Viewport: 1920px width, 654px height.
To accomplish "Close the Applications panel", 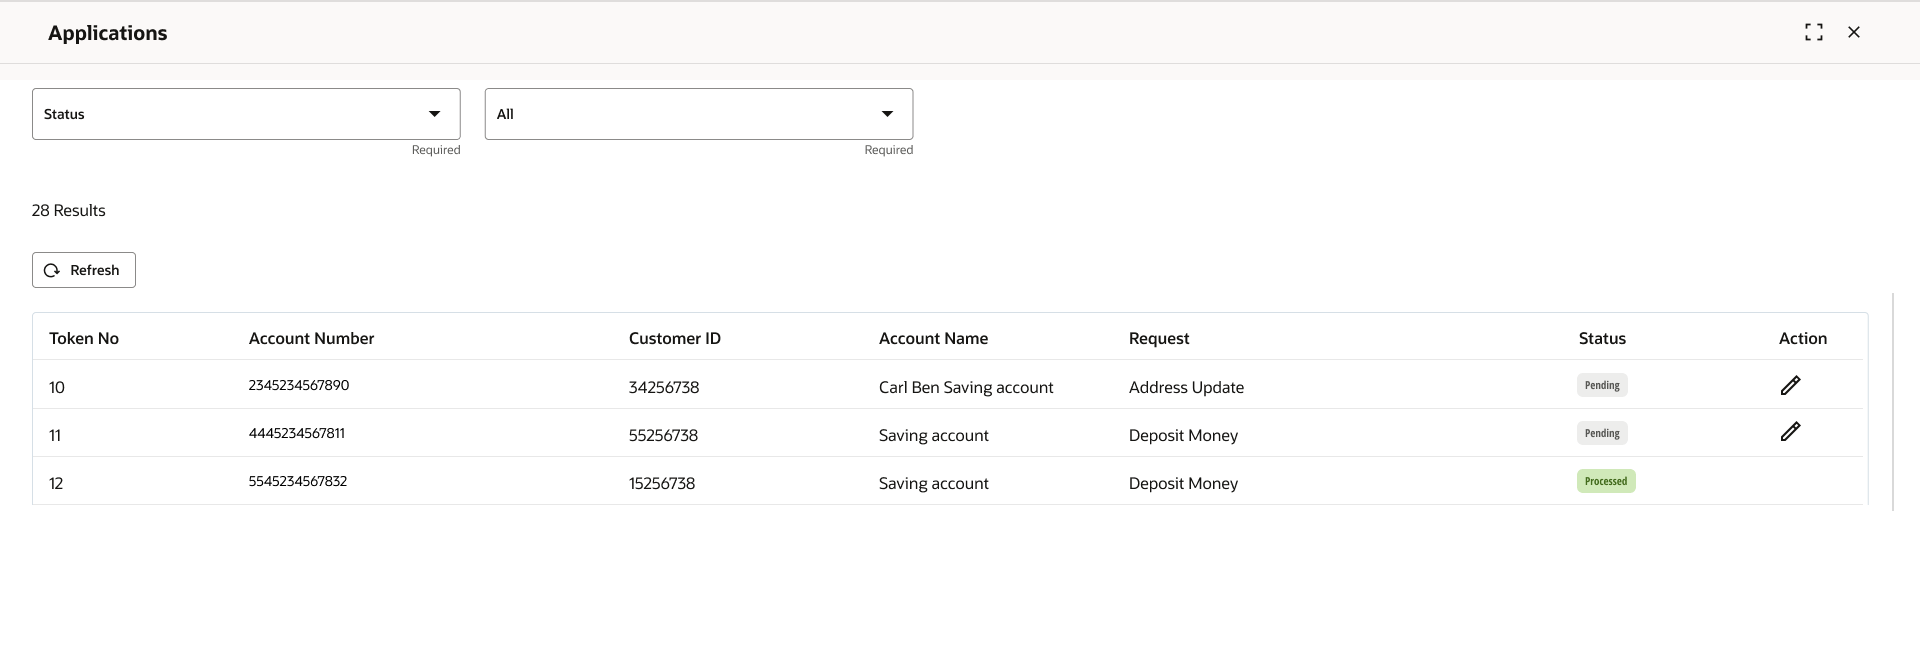I will [x=1853, y=32].
